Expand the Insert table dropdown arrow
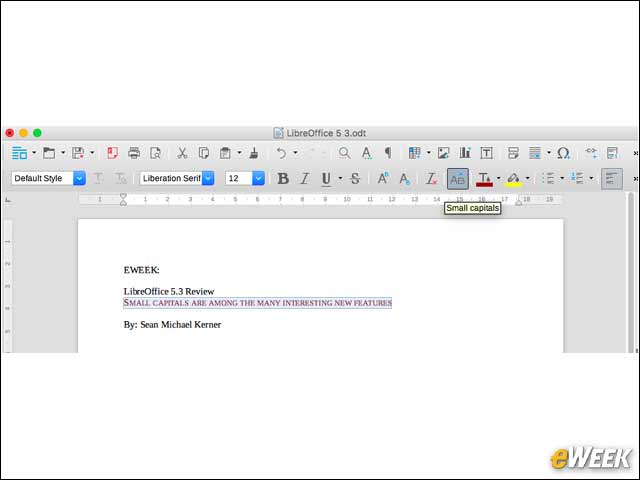Viewport: 640px width, 480px height. pyautogui.click(x=429, y=153)
